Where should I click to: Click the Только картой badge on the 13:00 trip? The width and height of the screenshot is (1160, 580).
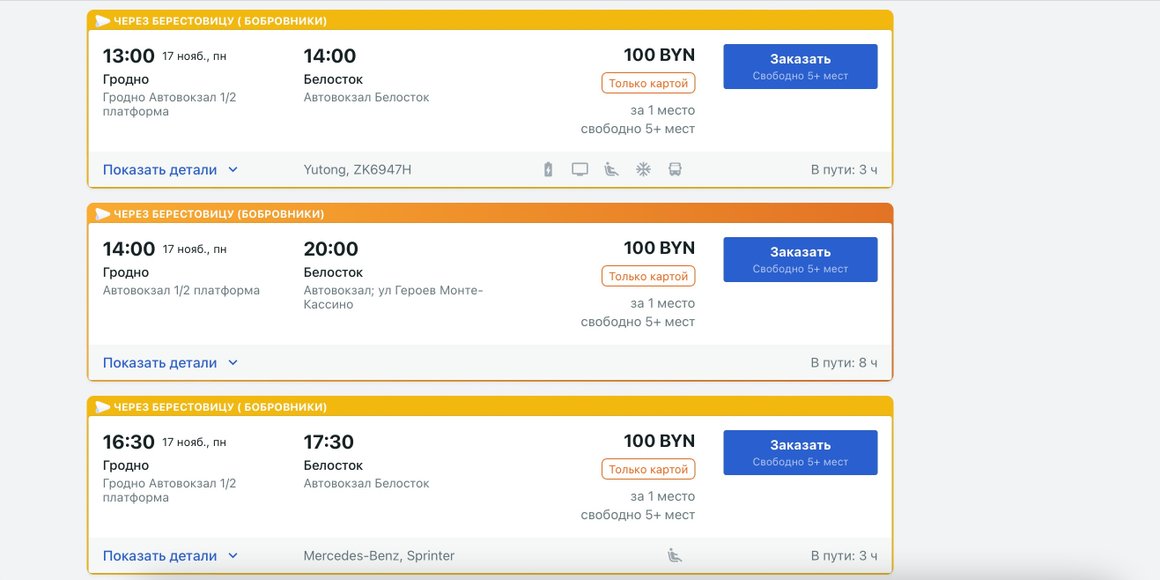point(648,83)
